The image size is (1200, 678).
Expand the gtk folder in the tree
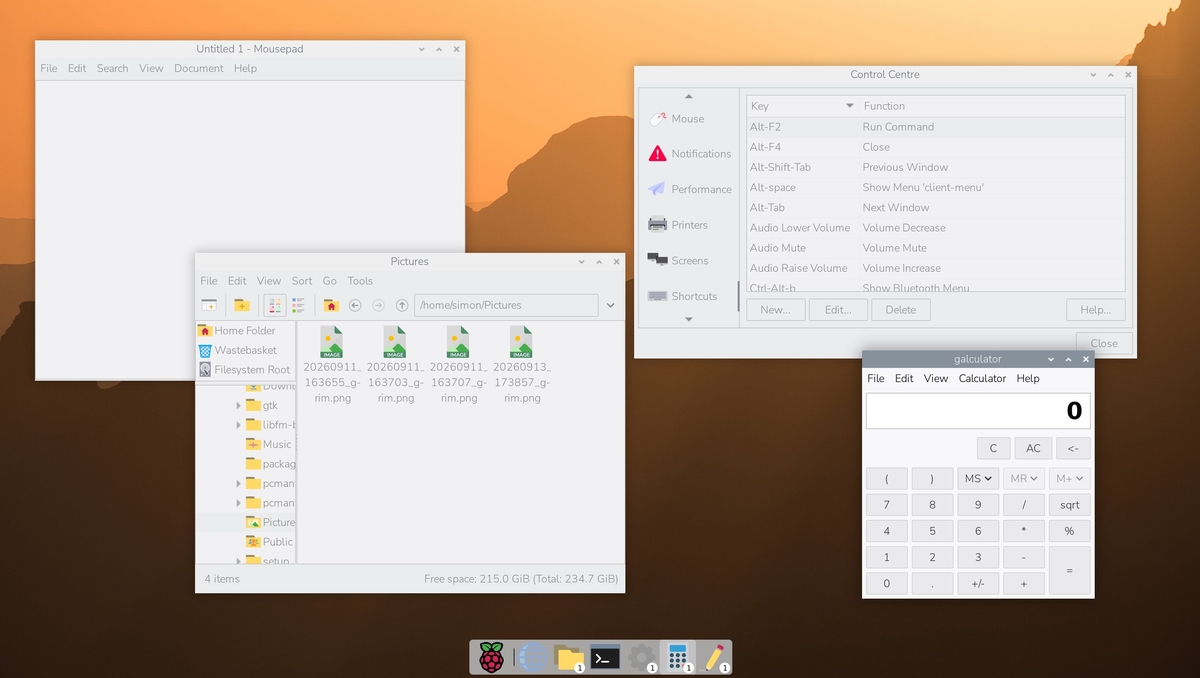point(239,405)
